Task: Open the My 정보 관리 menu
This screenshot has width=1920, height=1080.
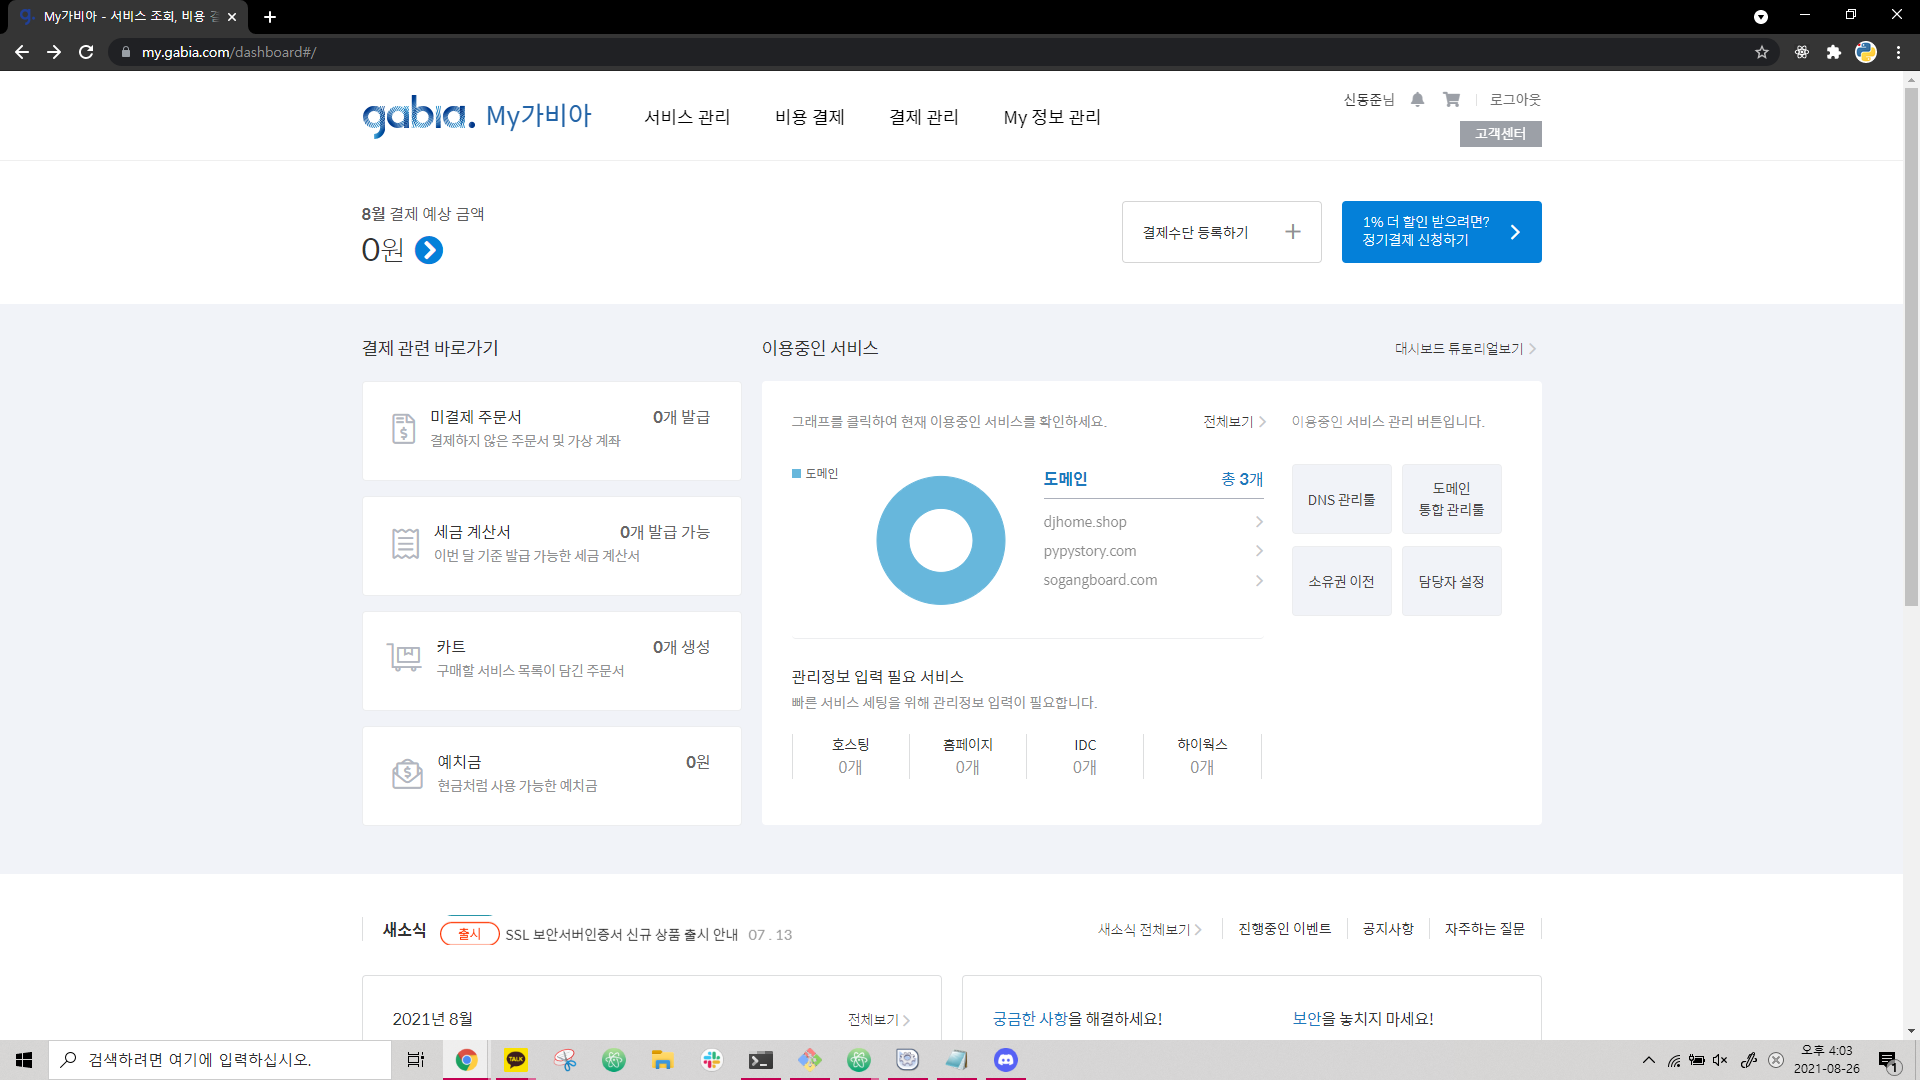Action: pyautogui.click(x=1051, y=117)
